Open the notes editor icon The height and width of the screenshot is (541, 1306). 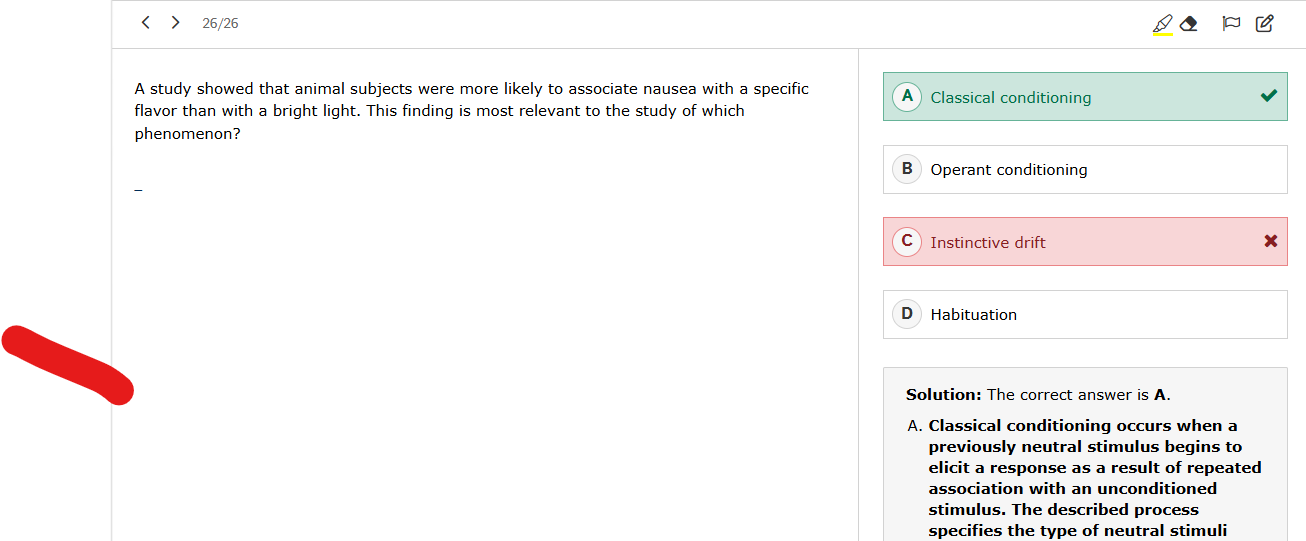(x=1265, y=23)
